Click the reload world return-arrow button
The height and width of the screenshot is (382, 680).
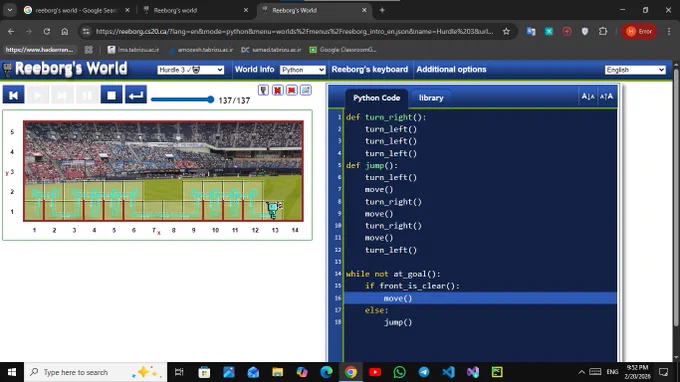pyautogui.click(x=136, y=95)
